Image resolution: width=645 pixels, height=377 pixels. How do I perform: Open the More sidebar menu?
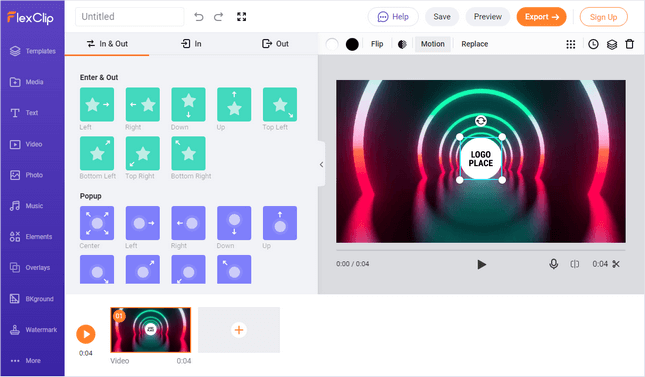tap(26, 361)
